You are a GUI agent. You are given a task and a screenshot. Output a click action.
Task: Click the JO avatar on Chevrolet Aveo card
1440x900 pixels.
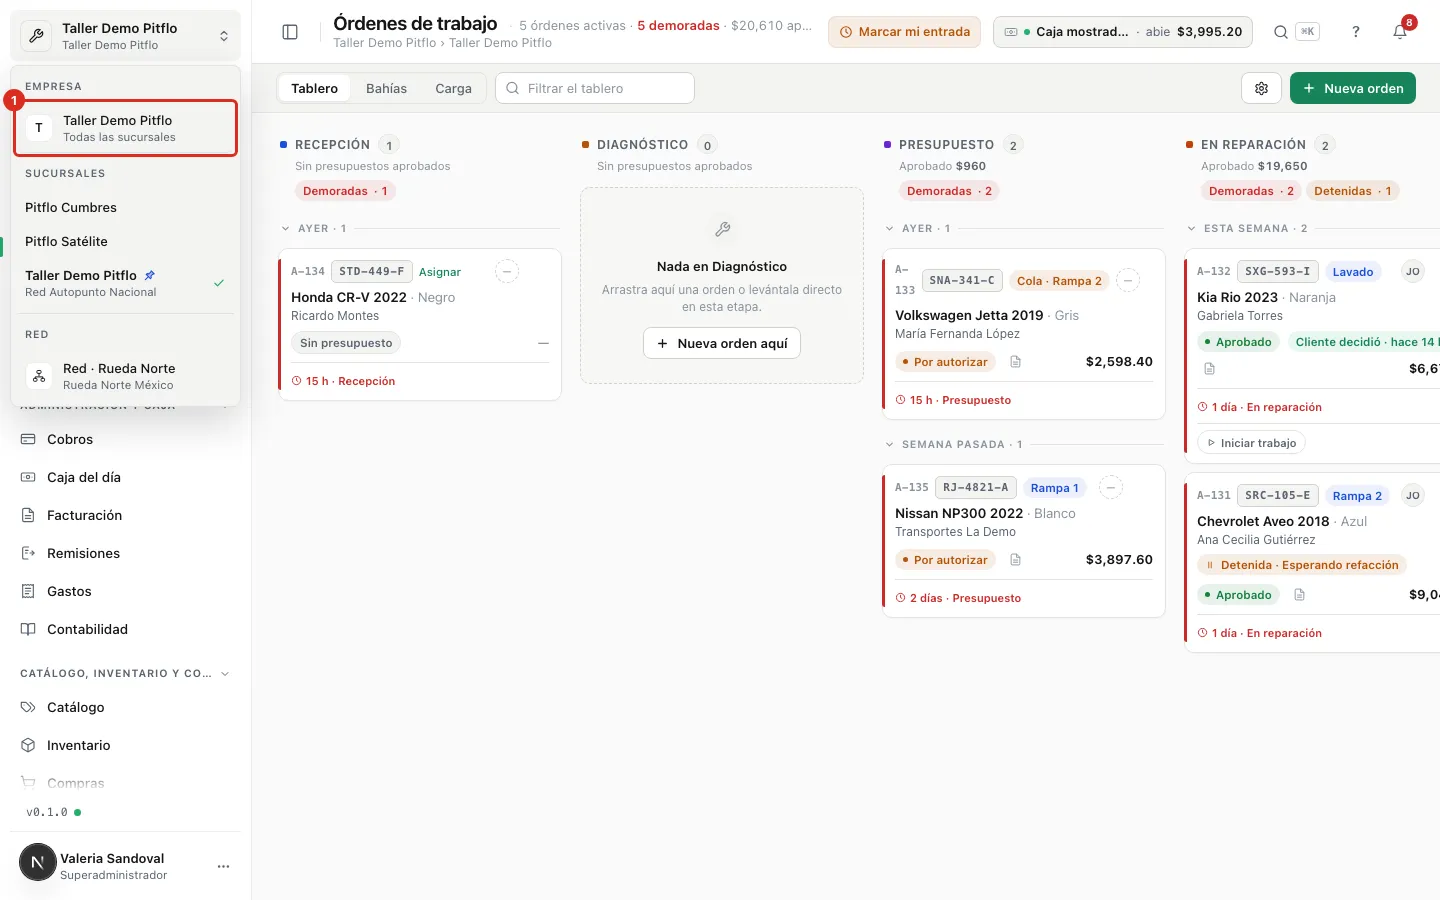[1412, 495]
